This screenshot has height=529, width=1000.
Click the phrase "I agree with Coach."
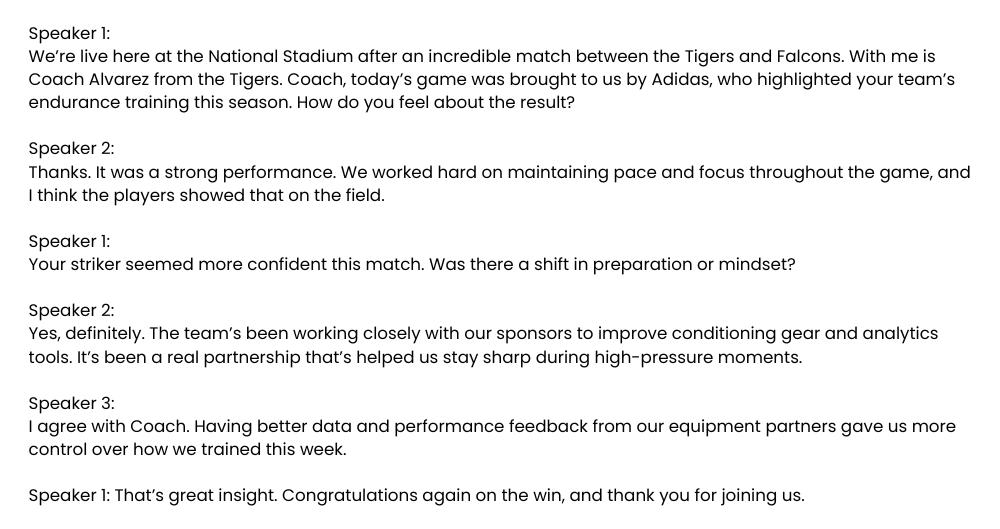108,426
